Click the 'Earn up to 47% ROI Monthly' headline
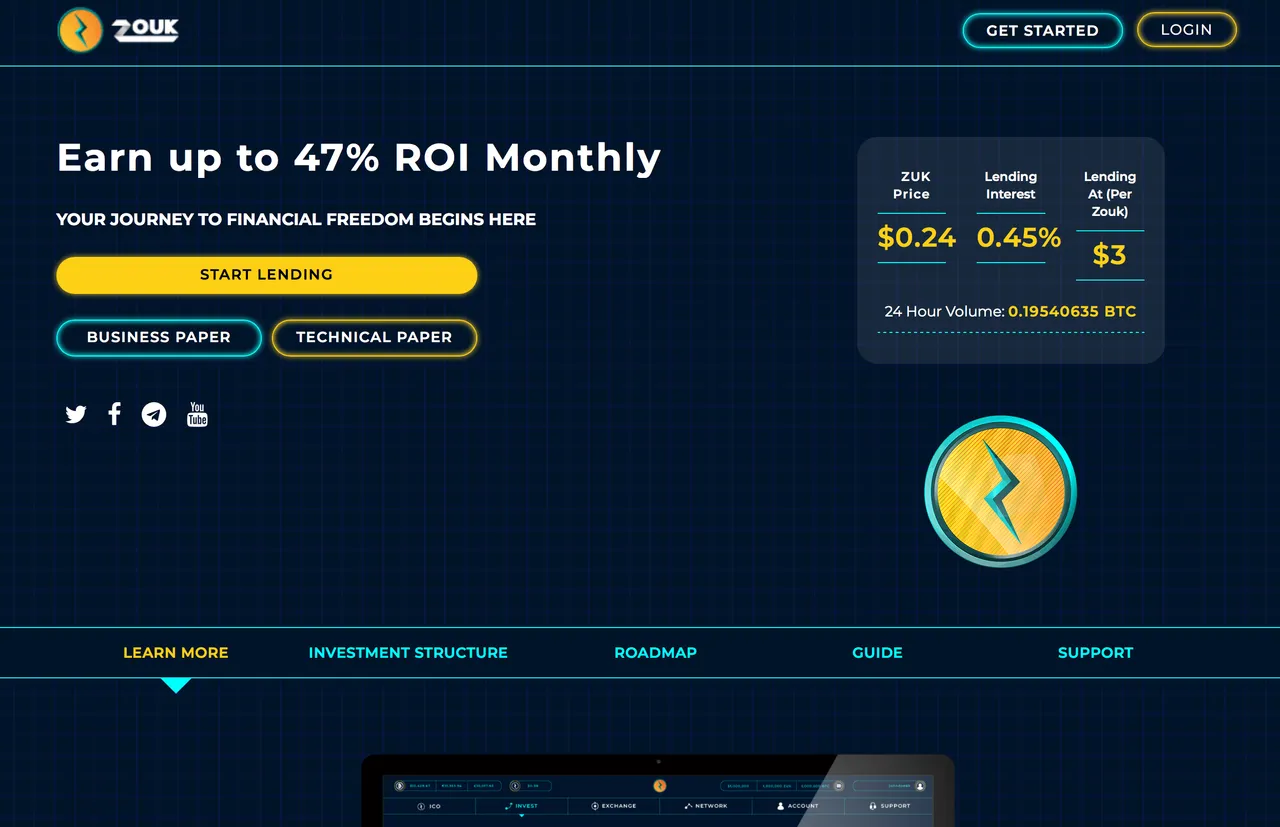Screen dimensions: 1280x827 tap(359, 158)
